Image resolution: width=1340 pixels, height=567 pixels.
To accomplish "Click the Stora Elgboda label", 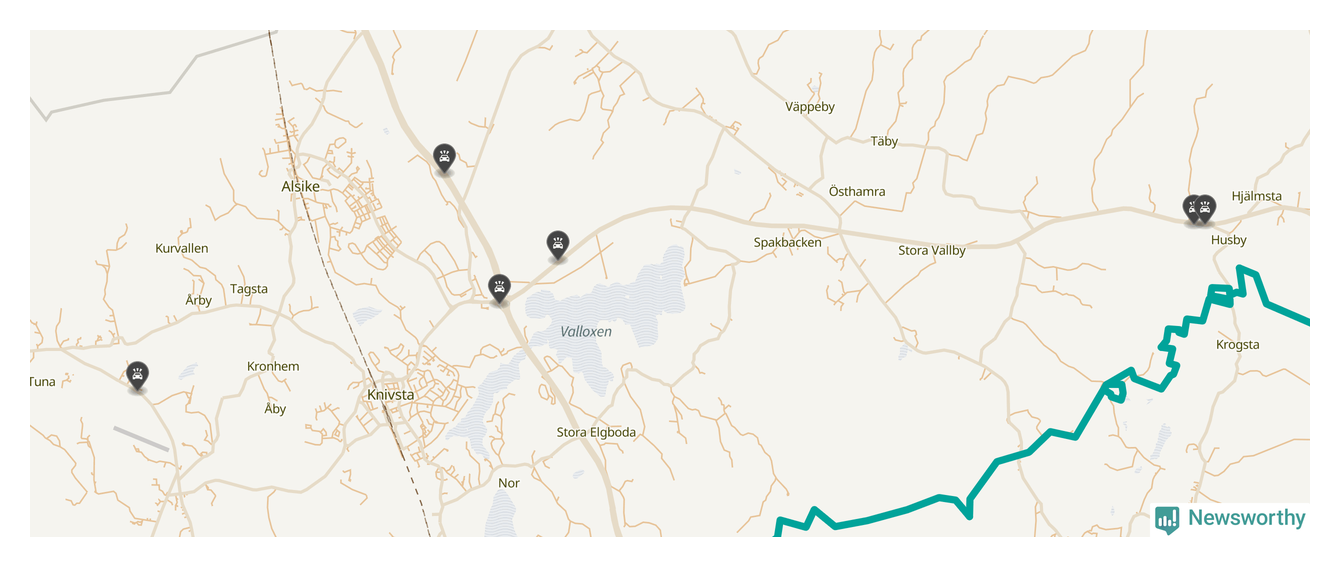I will (x=596, y=432).
